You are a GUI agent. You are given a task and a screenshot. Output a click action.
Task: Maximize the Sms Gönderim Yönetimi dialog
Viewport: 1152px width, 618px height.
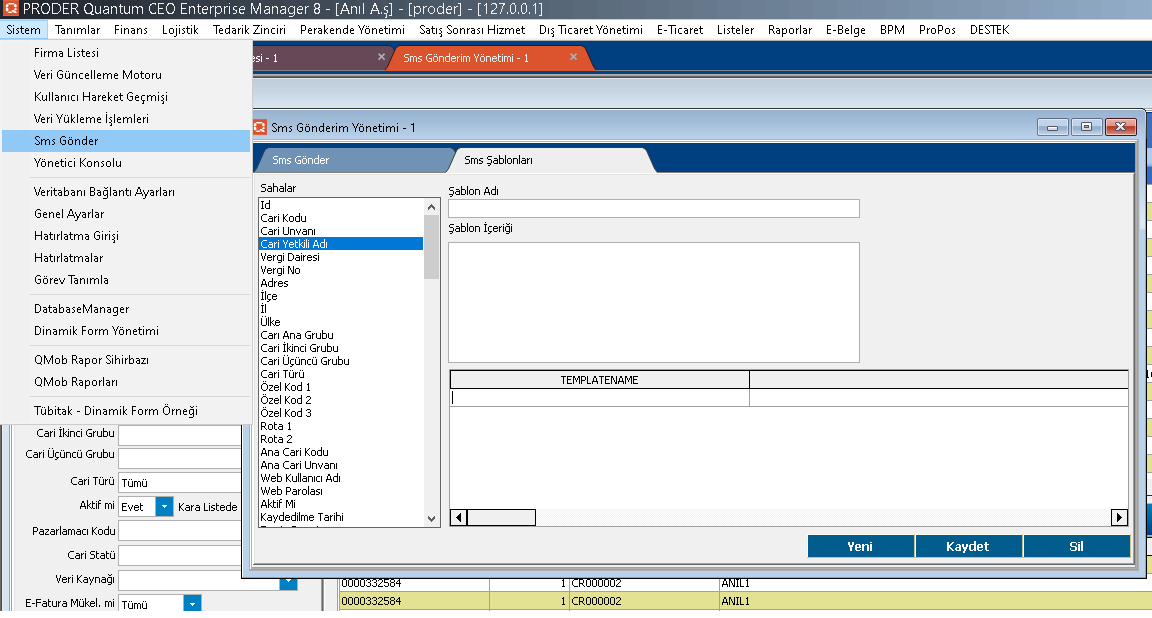point(1086,127)
